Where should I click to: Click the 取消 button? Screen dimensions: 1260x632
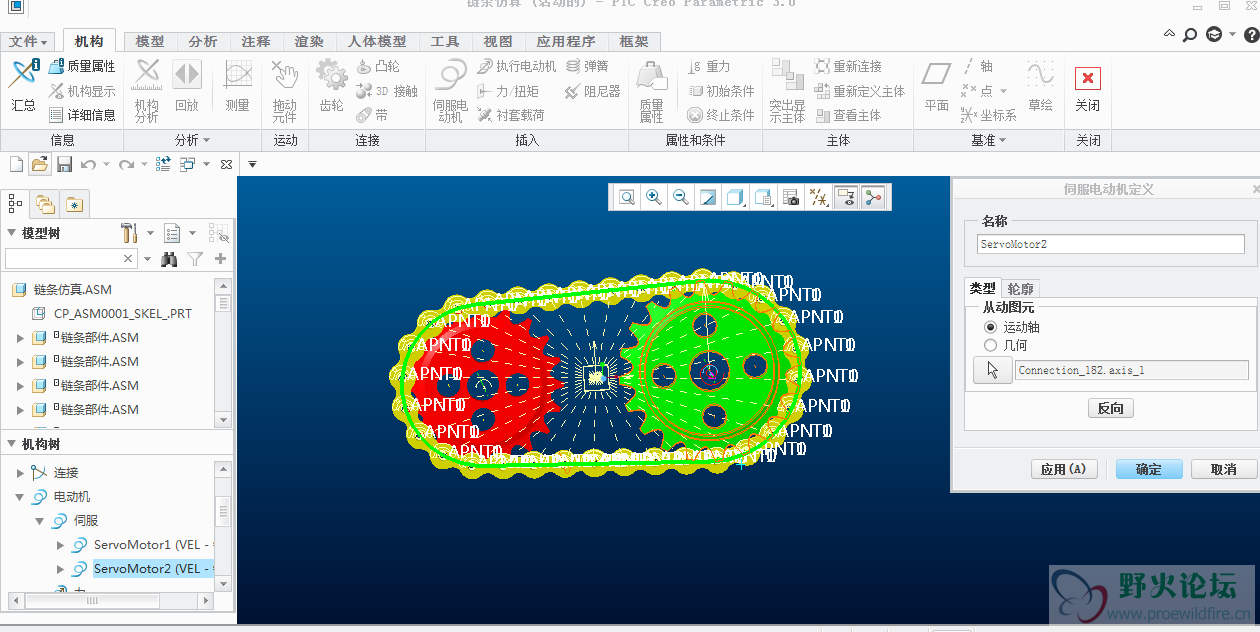(x=1223, y=469)
